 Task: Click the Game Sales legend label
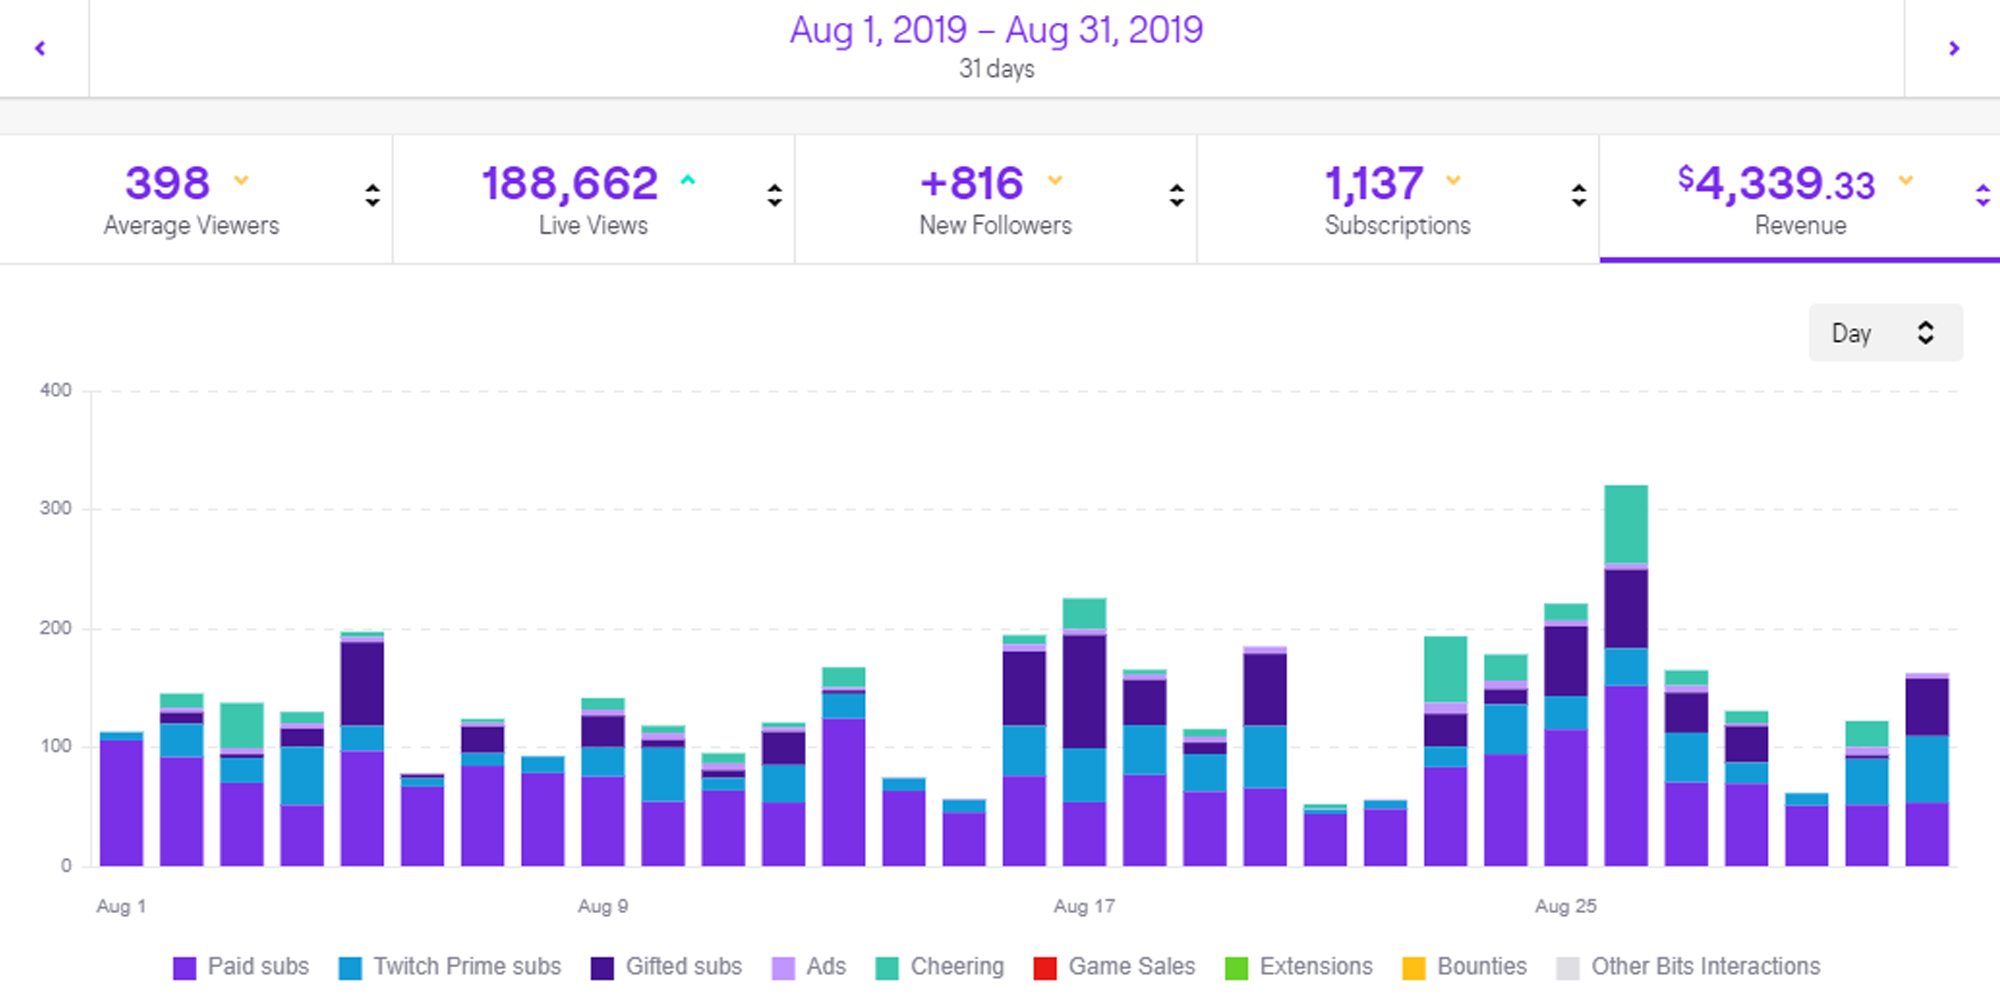point(1132,967)
